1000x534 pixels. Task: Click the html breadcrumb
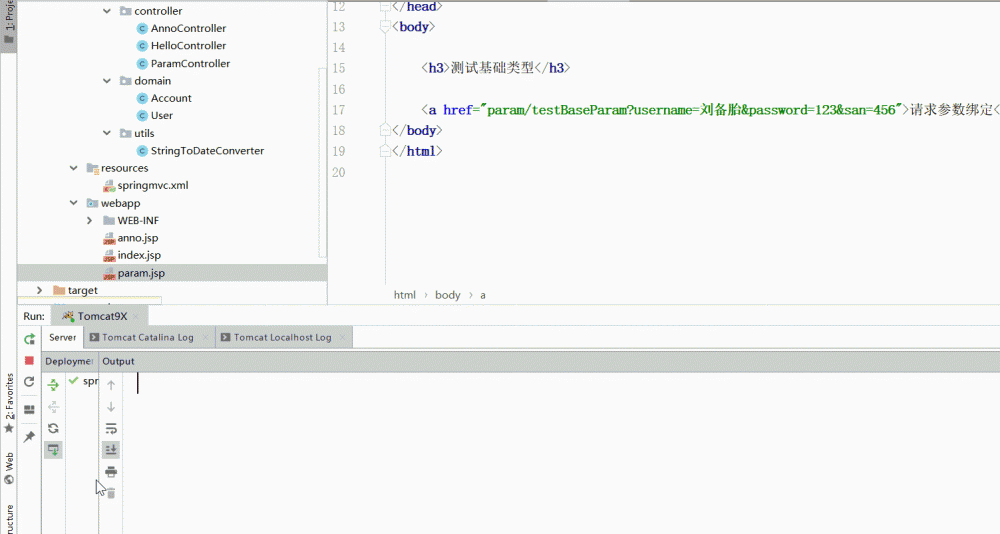[404, 295]
